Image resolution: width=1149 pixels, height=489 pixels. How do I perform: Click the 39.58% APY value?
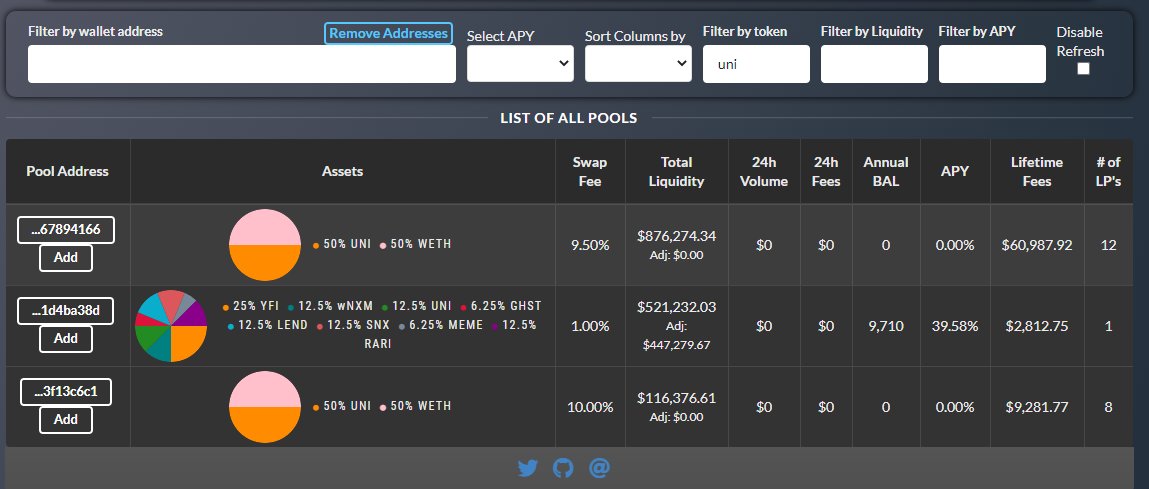click(955, 326)
